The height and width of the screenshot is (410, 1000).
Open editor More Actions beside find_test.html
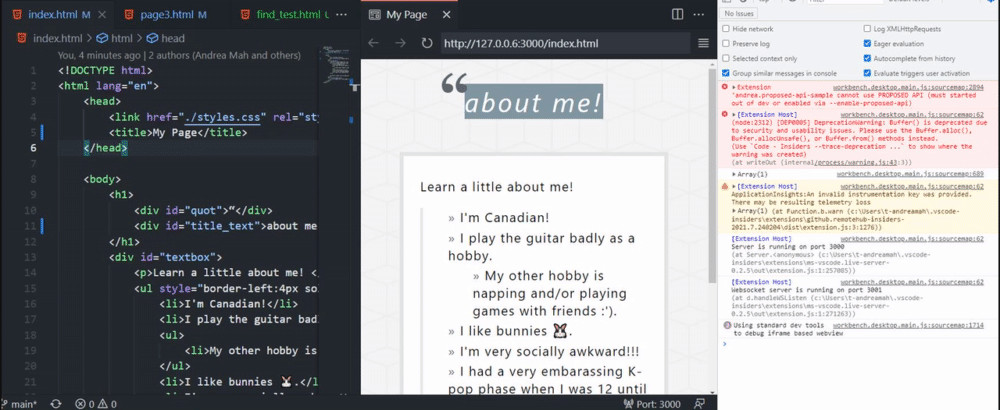(x=342, y=14)
